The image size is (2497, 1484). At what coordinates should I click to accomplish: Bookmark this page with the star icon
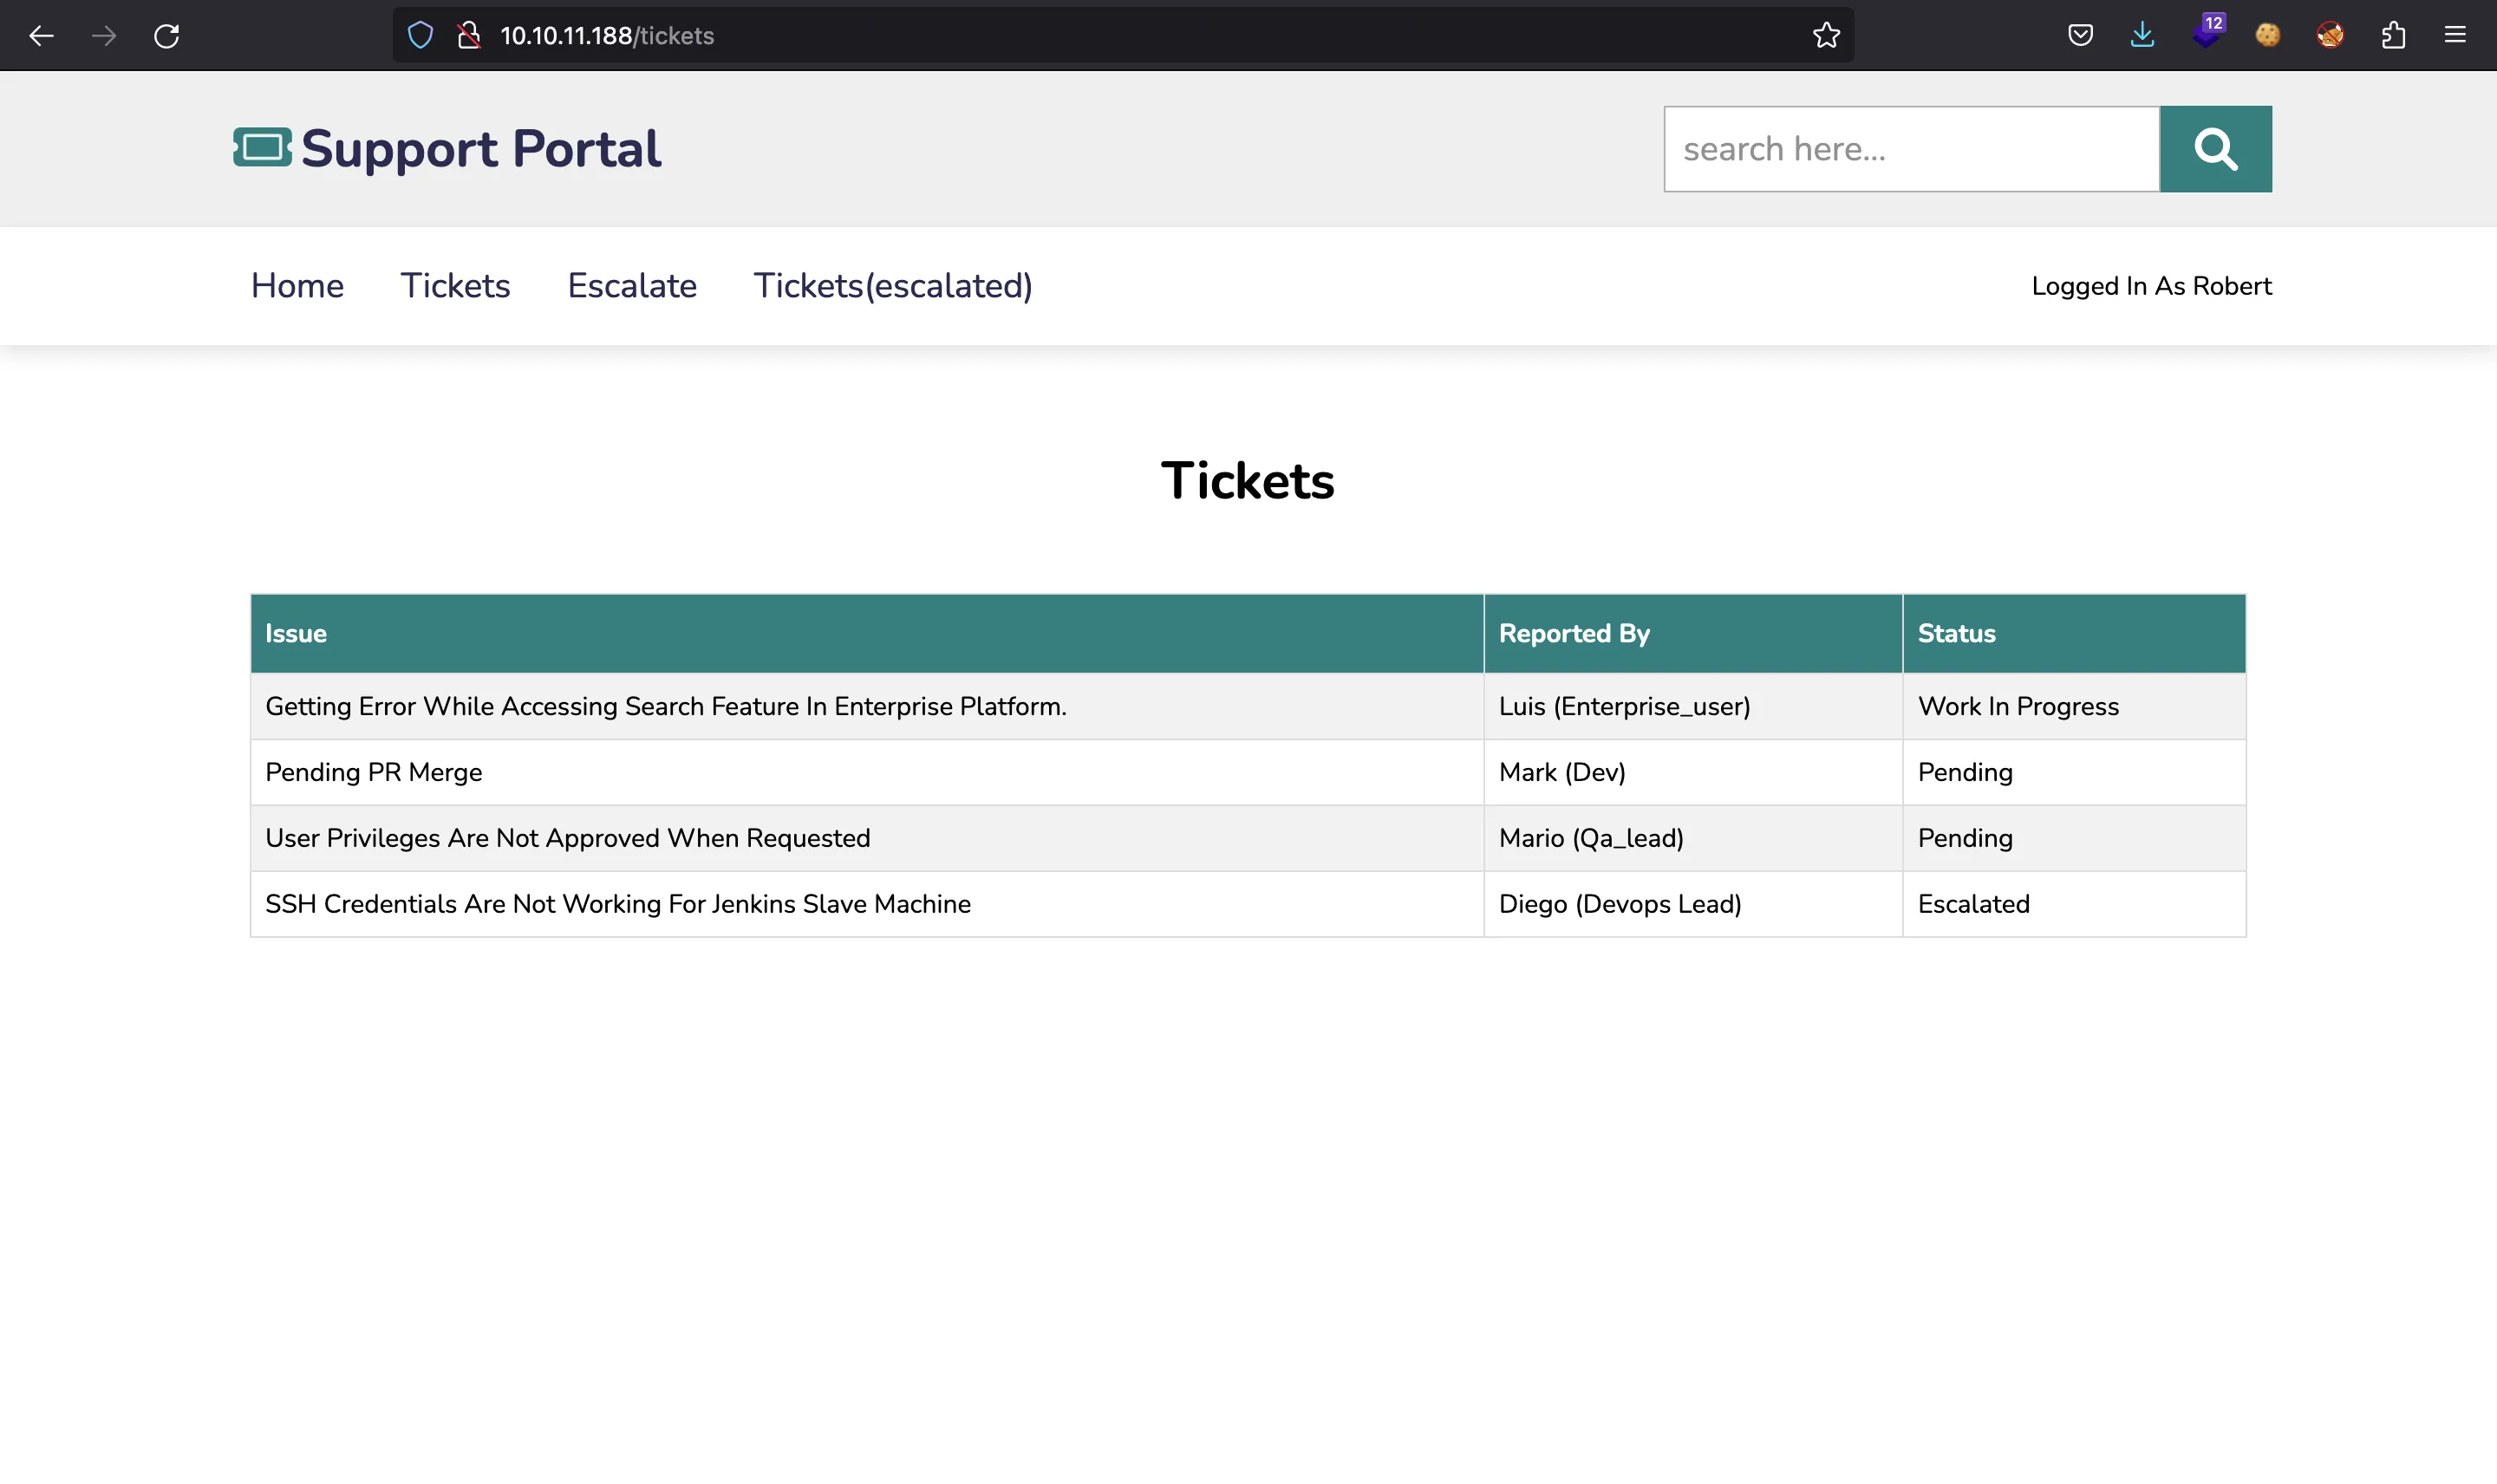(x=1826, y=36)
